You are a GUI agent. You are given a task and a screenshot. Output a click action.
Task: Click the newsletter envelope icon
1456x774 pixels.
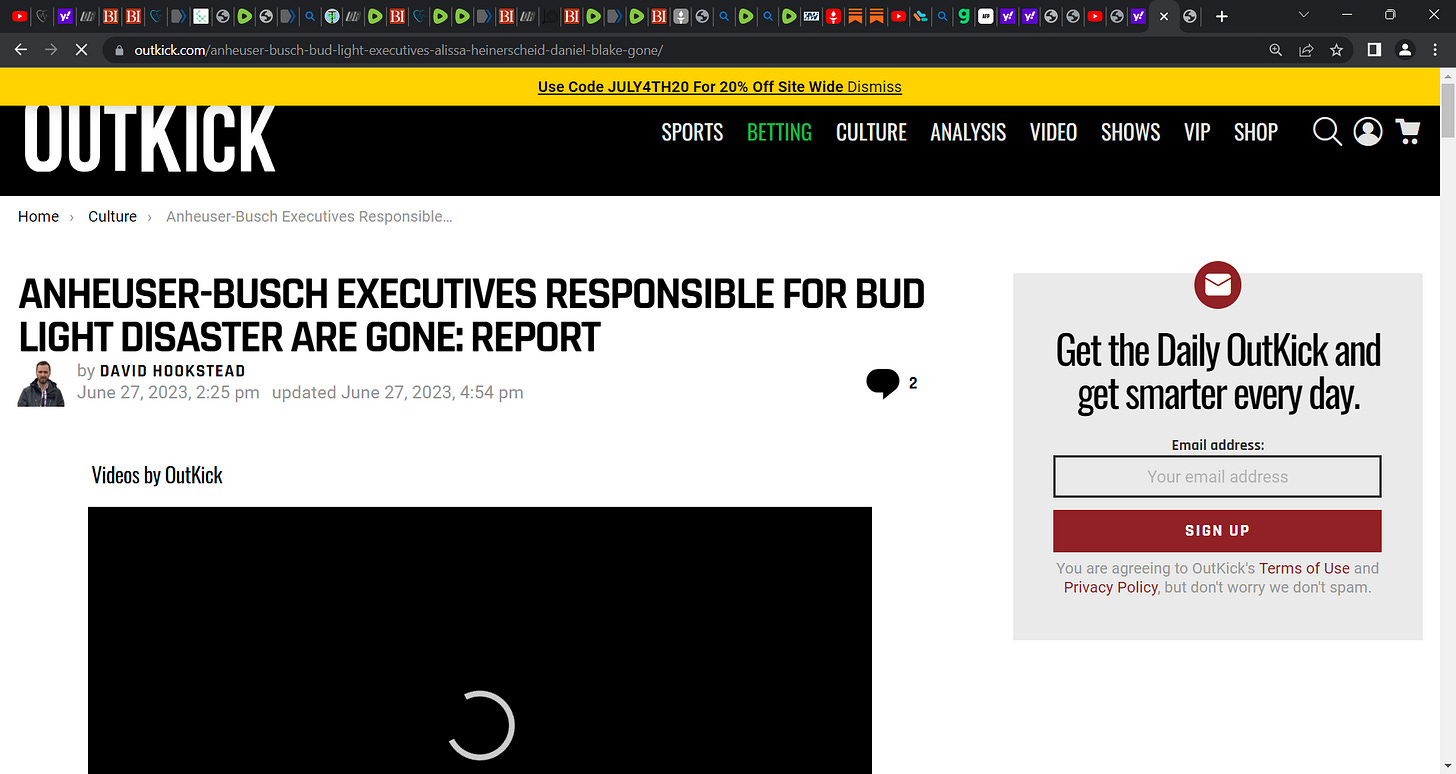[1217, 285]
